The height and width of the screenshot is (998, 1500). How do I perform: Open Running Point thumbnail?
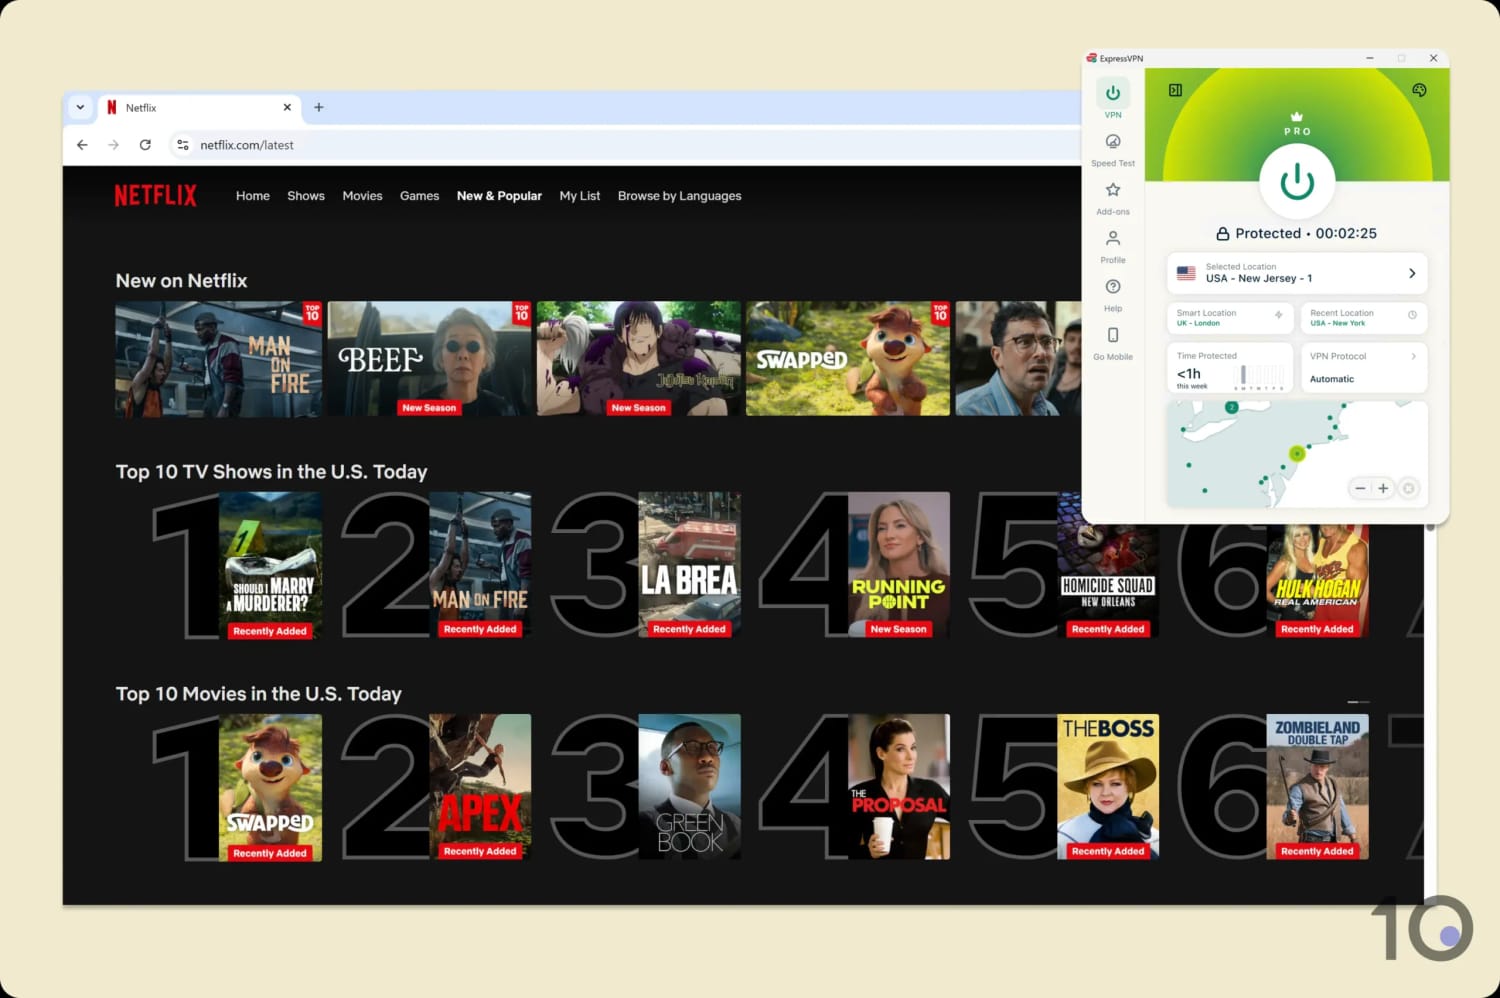tap(899, 565)
